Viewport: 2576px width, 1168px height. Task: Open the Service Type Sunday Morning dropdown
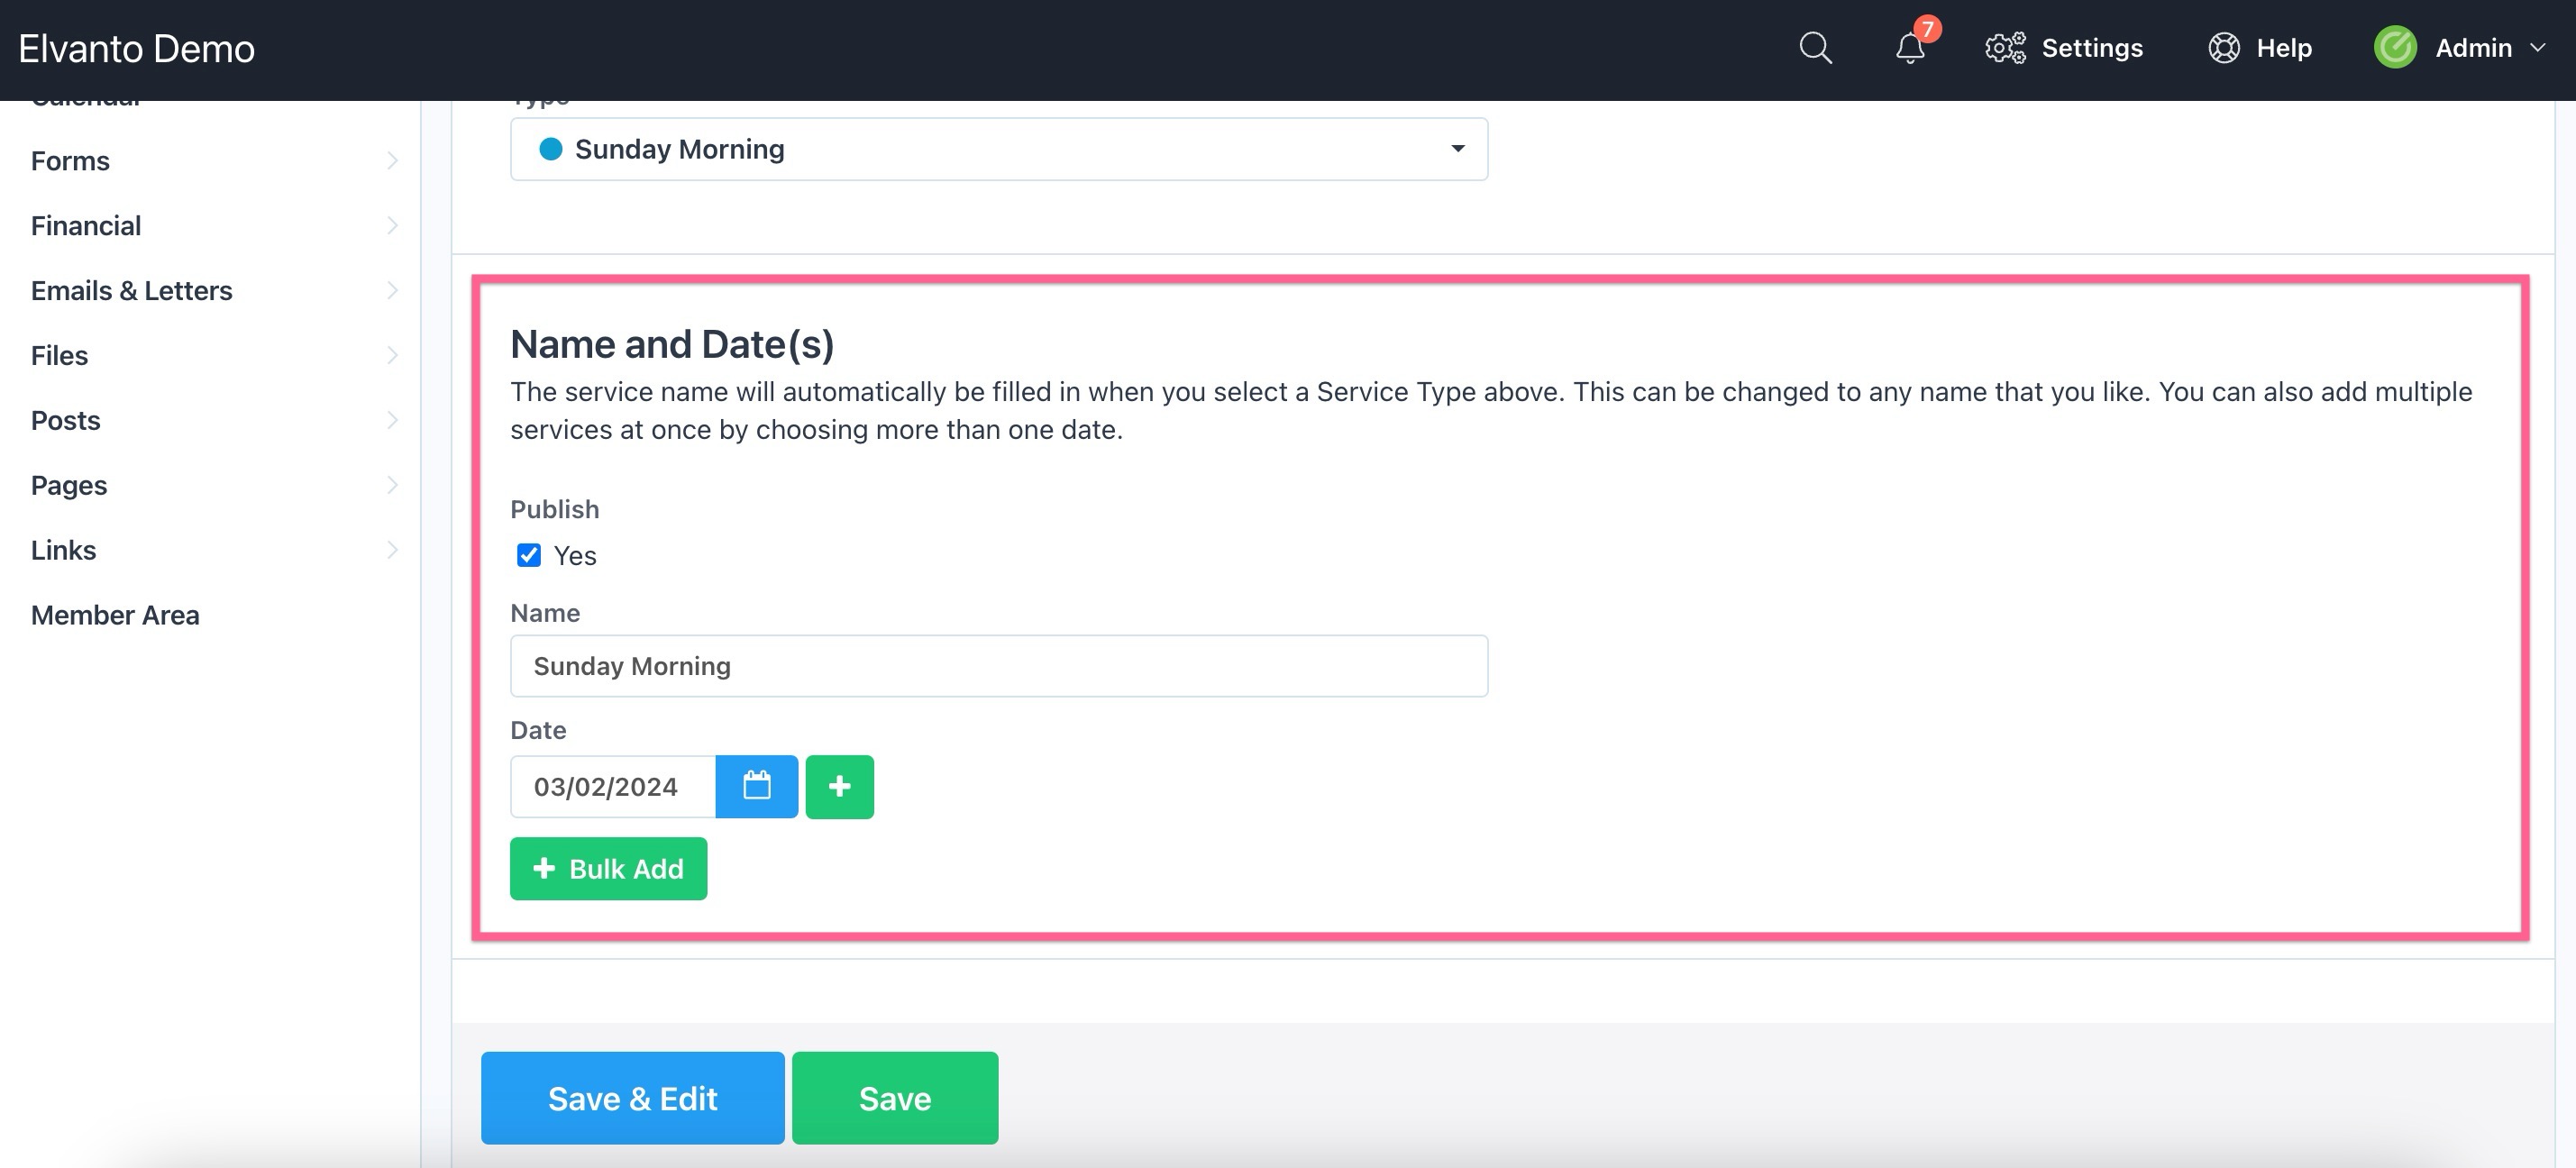[999, 149]
